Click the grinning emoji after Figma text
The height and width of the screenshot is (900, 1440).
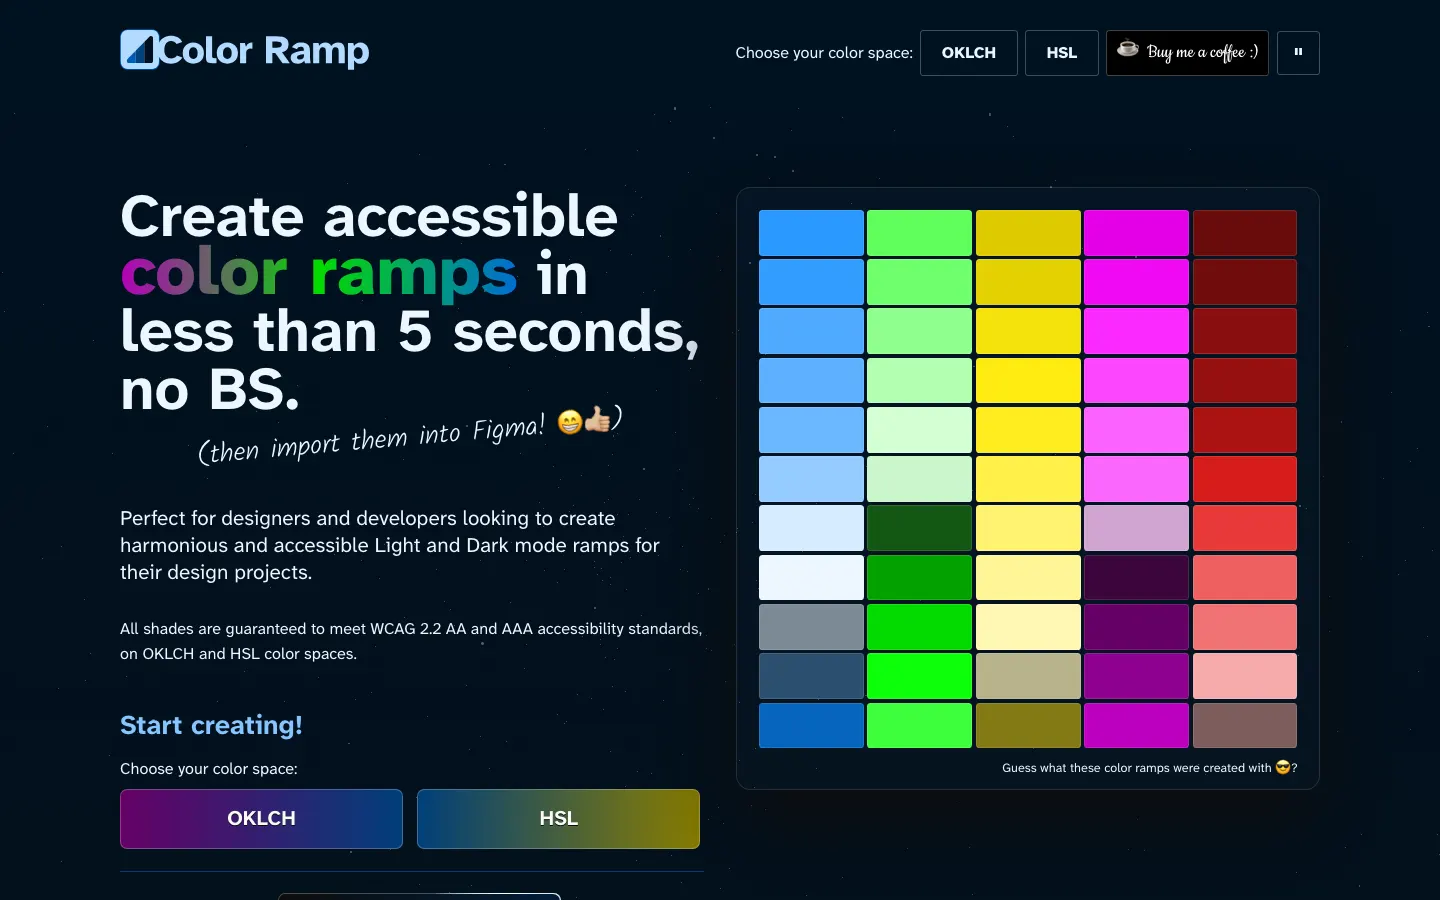[570, 423]
